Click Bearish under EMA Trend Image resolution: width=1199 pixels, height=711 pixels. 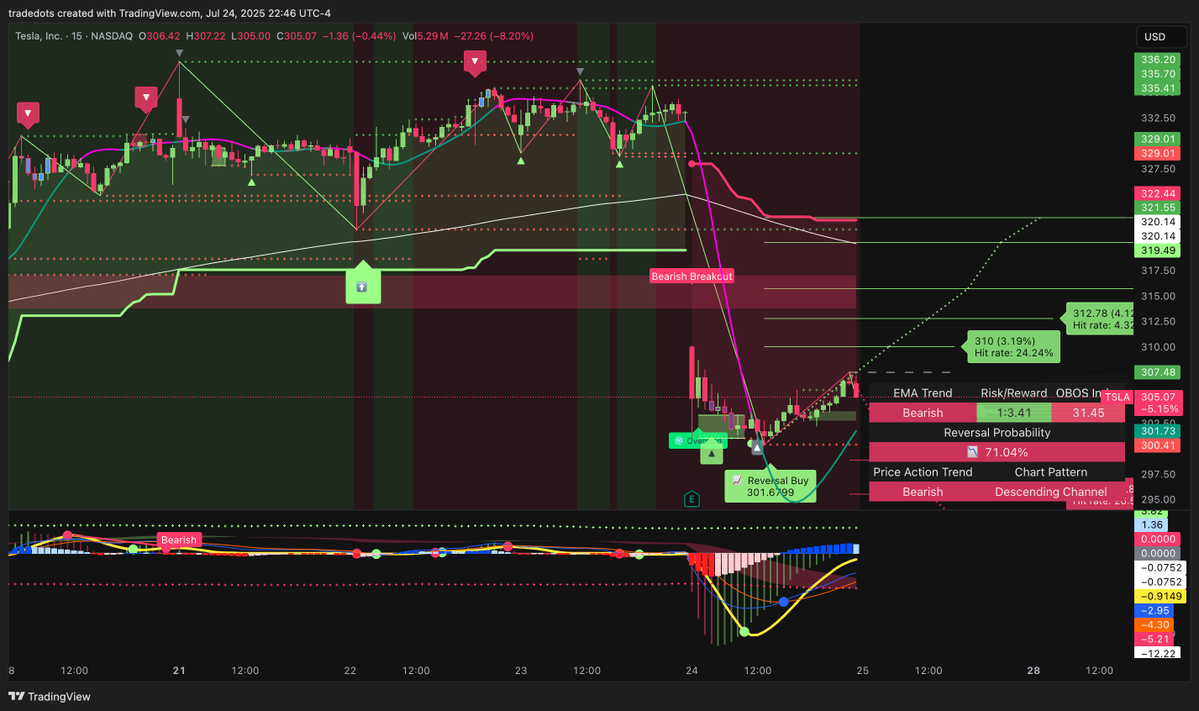(x=923, y=413)
